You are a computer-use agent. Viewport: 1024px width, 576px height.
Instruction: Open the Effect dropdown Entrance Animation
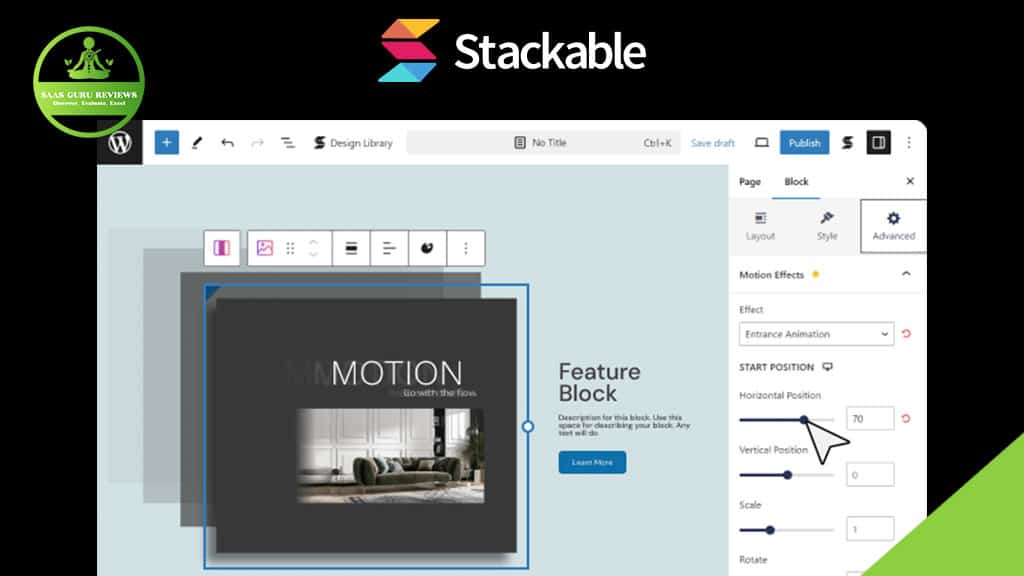tap(816, 334)
